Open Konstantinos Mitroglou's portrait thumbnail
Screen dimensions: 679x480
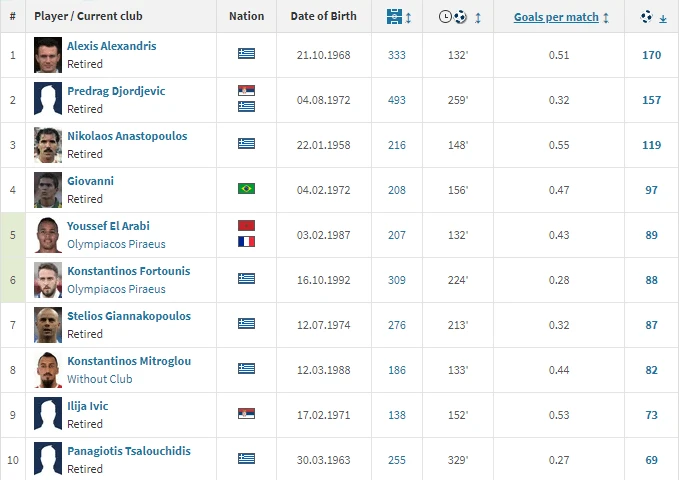[47, 369]
